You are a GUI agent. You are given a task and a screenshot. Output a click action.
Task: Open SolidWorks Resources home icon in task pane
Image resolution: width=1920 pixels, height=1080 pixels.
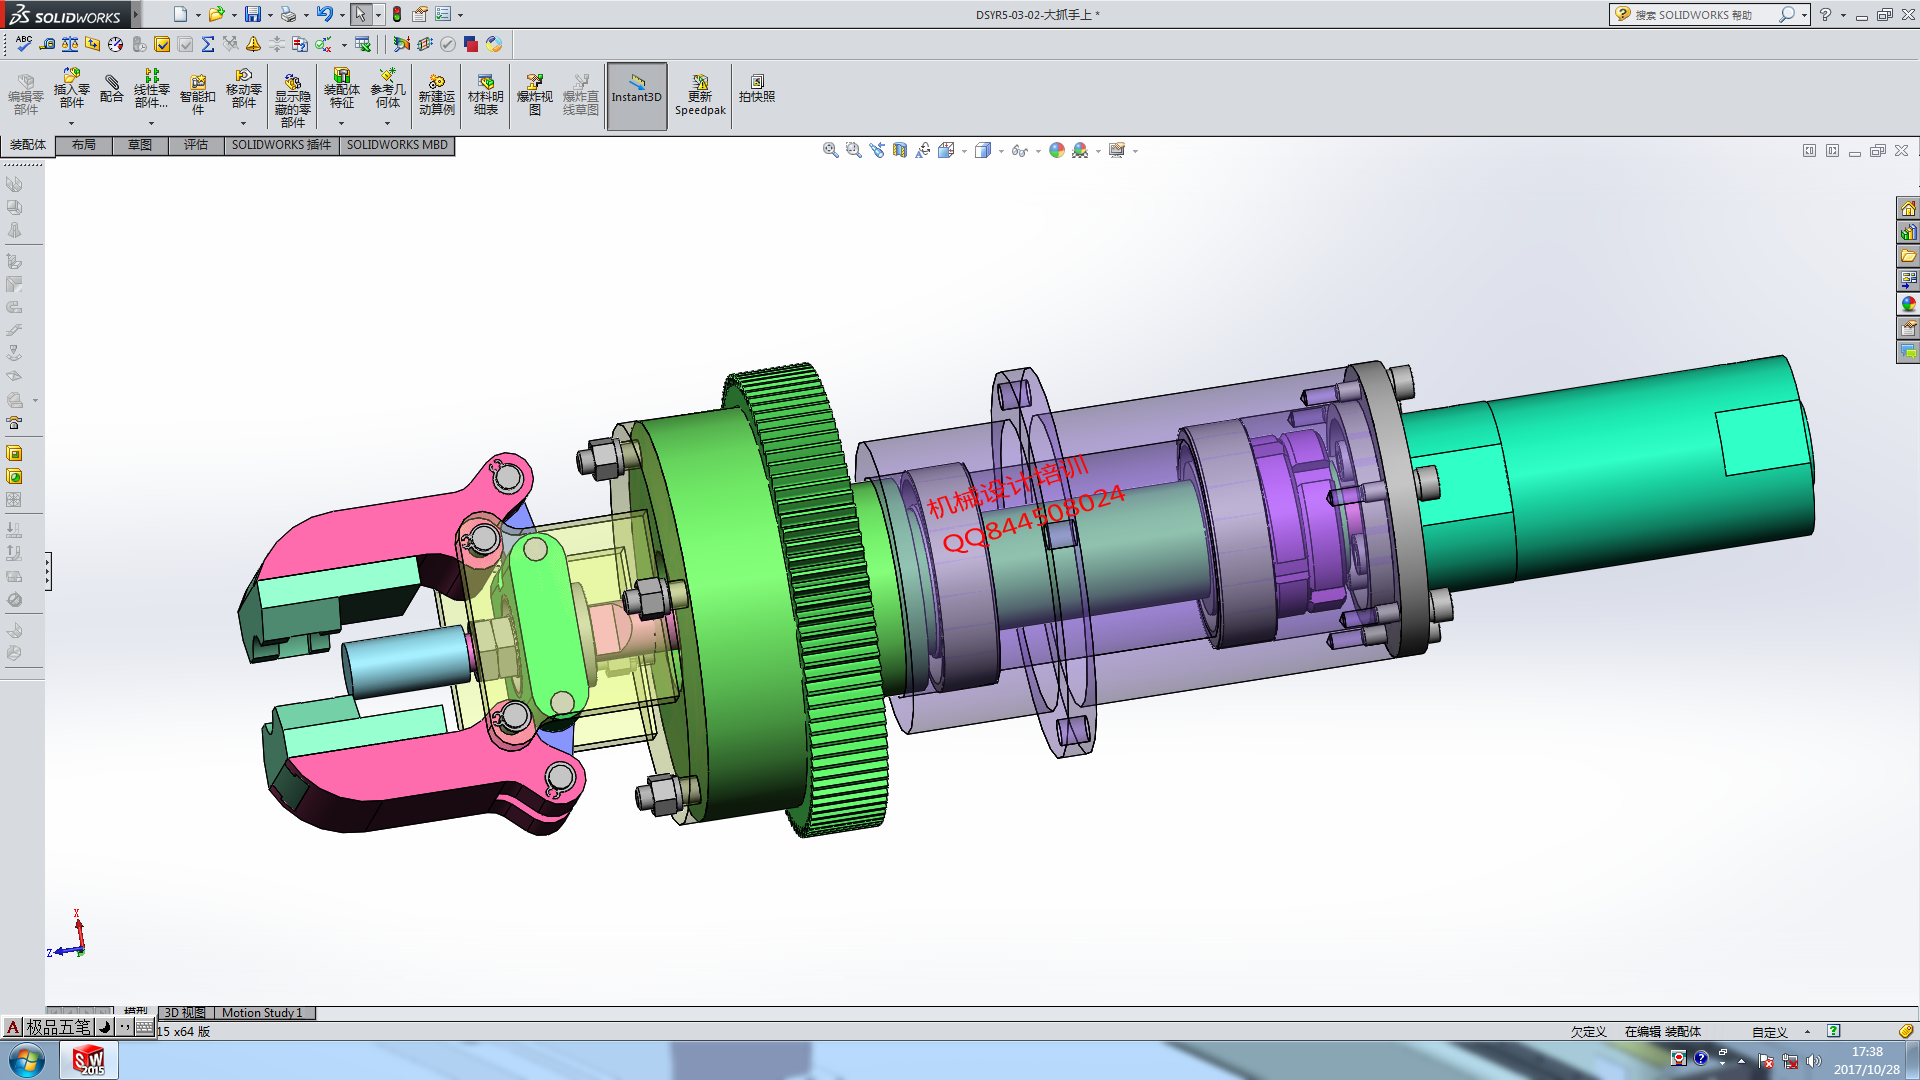[x=1908, y=208]
